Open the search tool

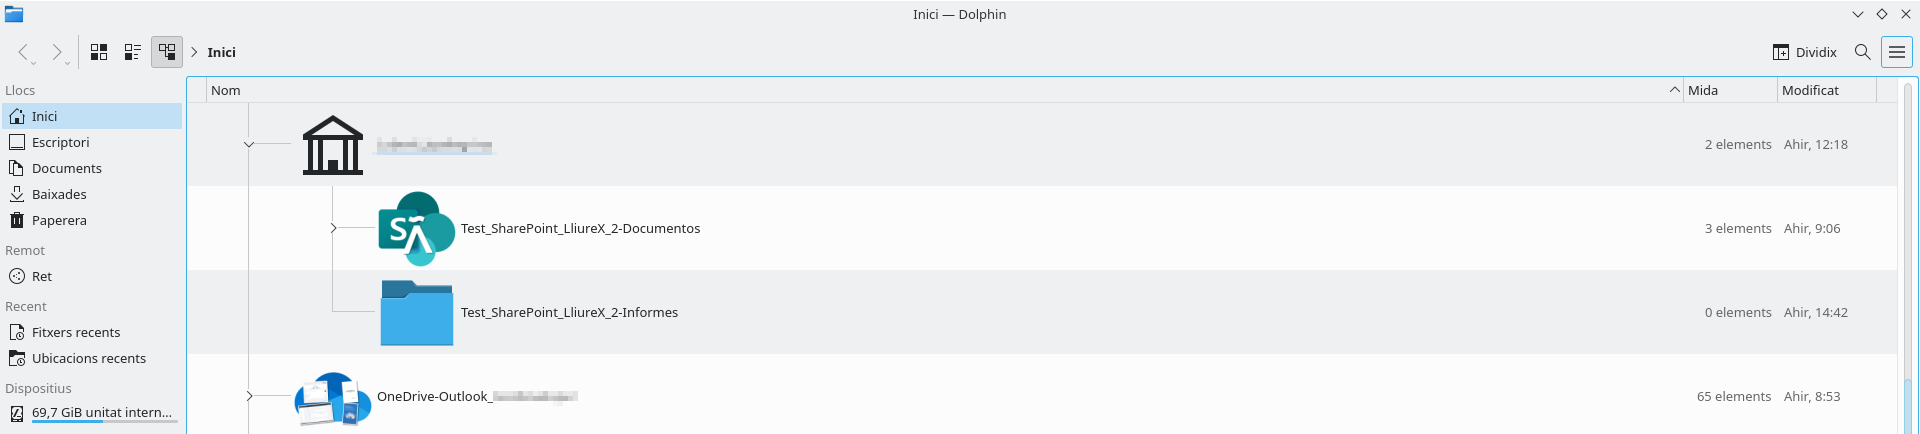[x=1862, y=52]
